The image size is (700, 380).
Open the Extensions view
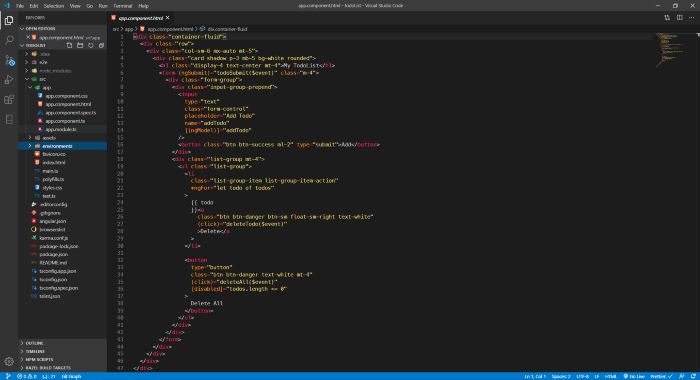pos(9,99)
